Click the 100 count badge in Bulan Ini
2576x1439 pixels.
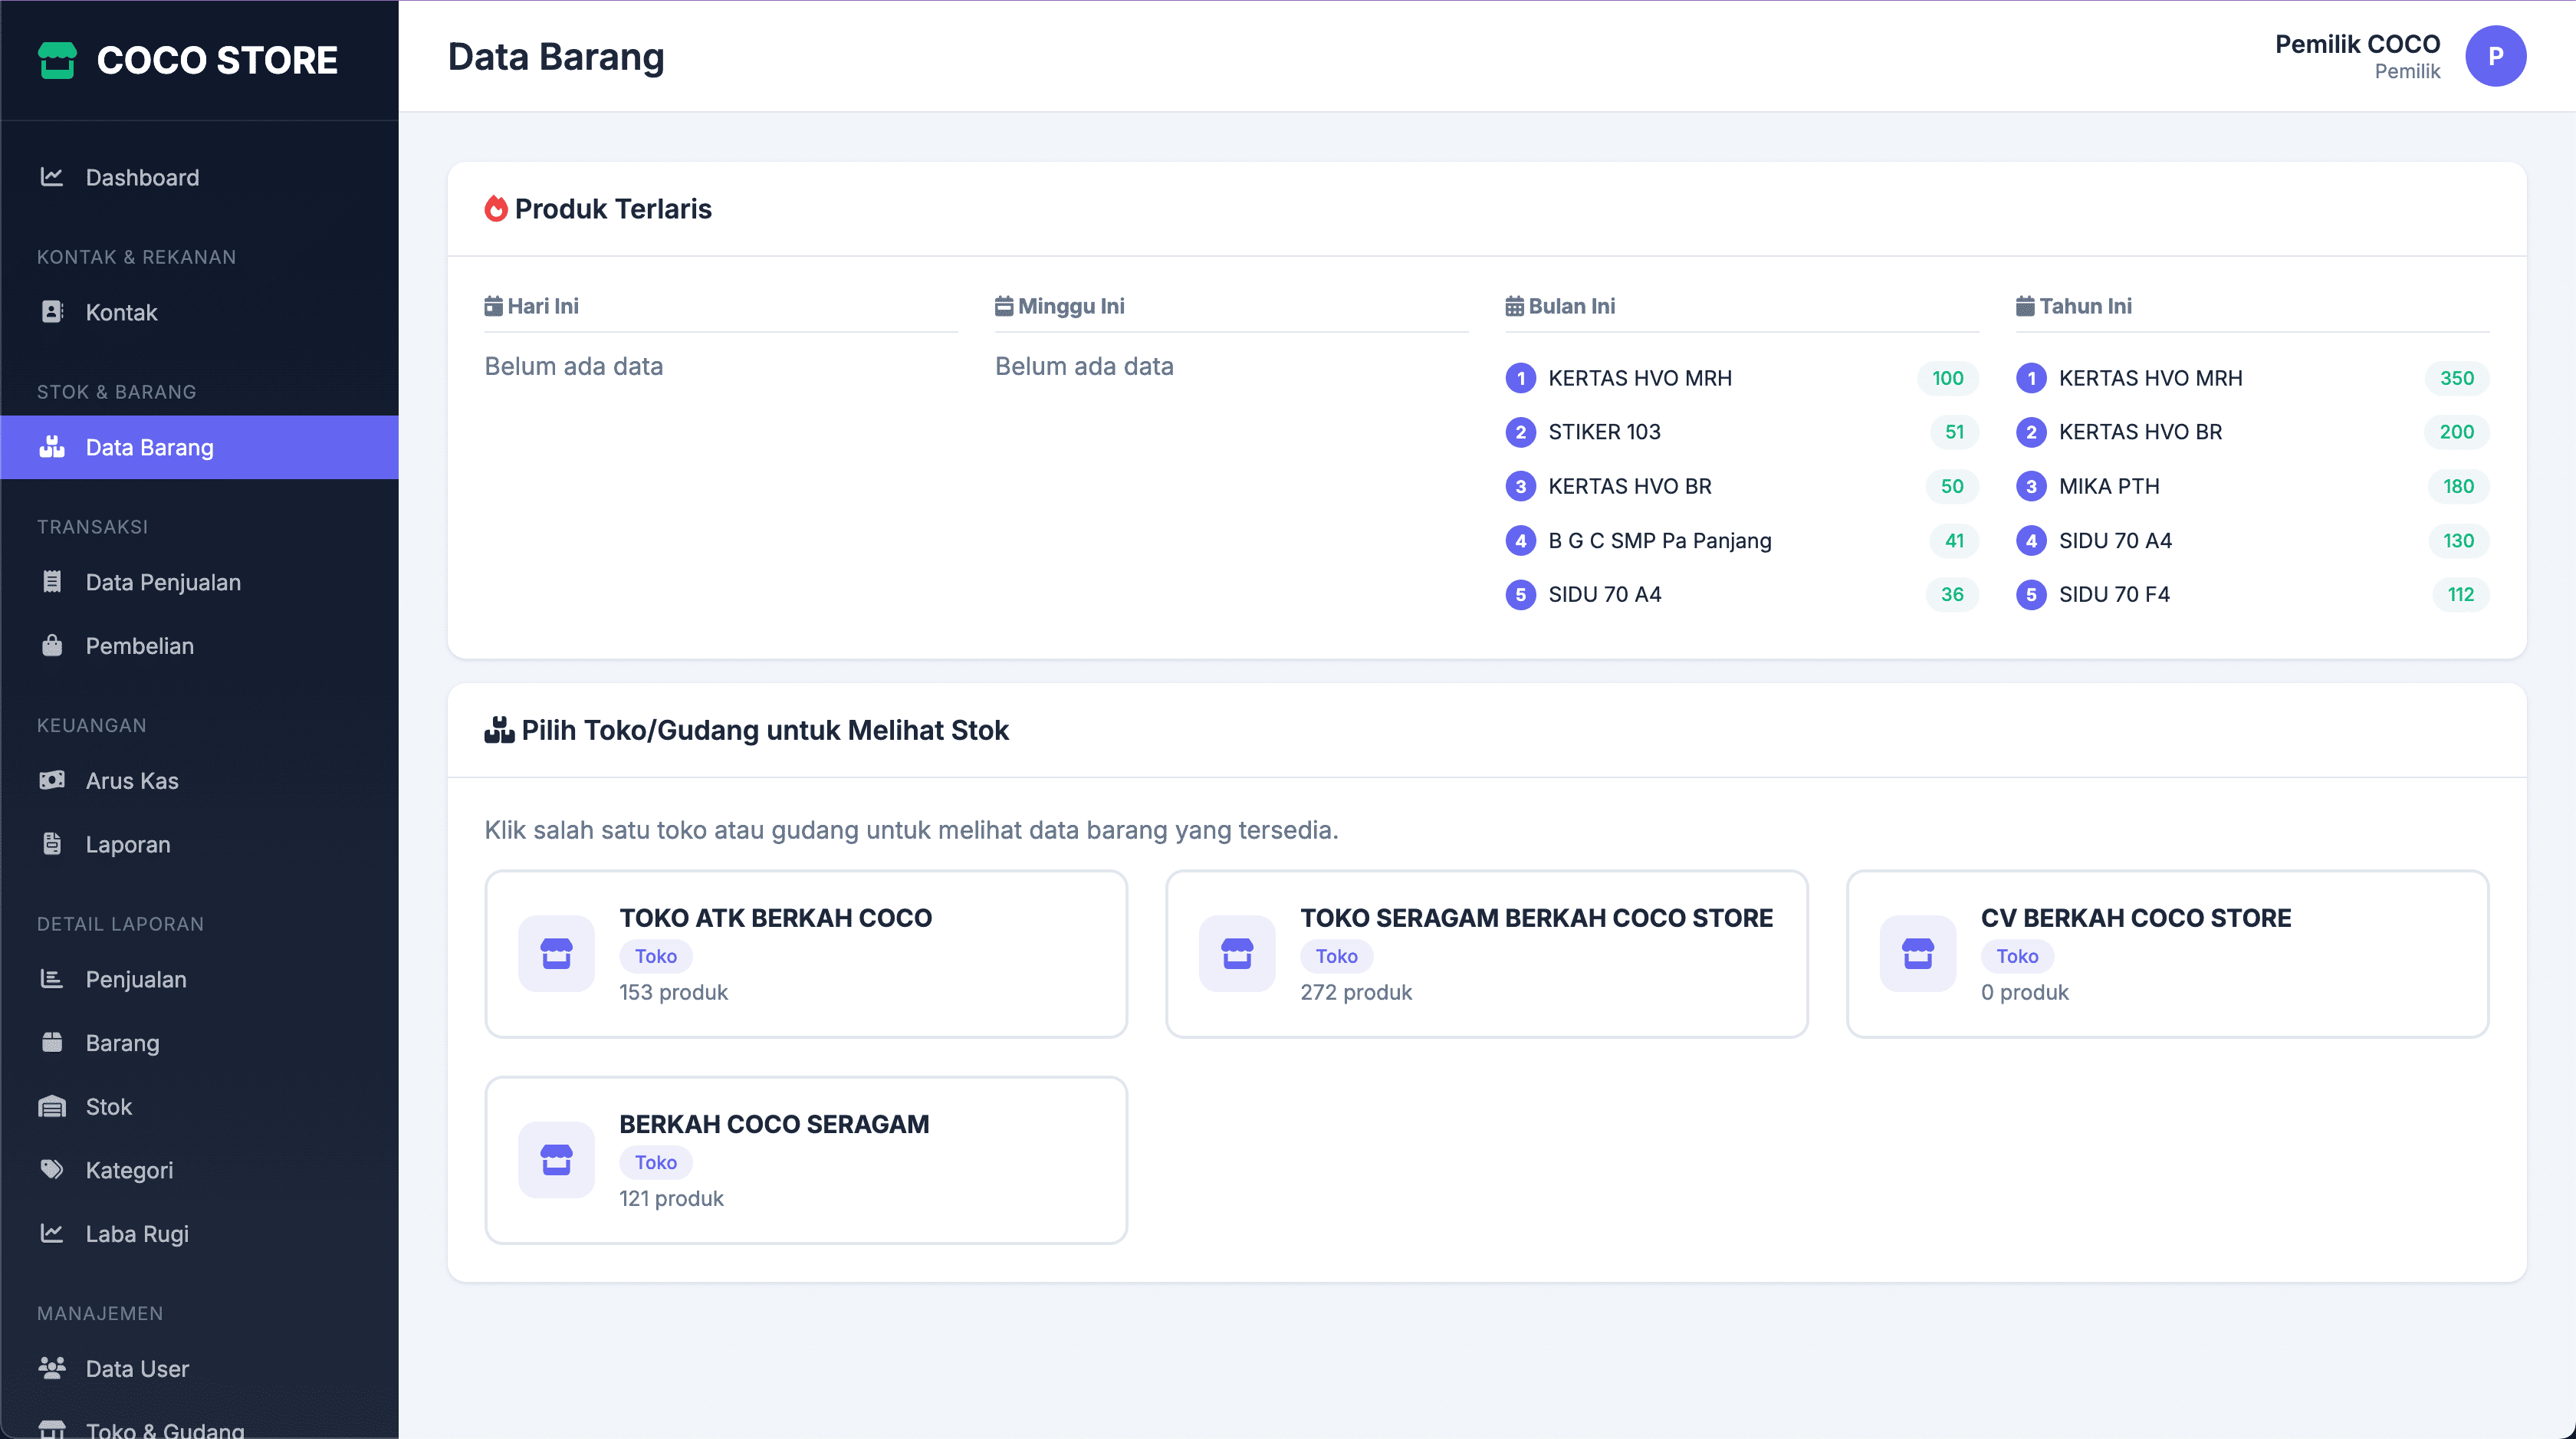coord(1947,378)
